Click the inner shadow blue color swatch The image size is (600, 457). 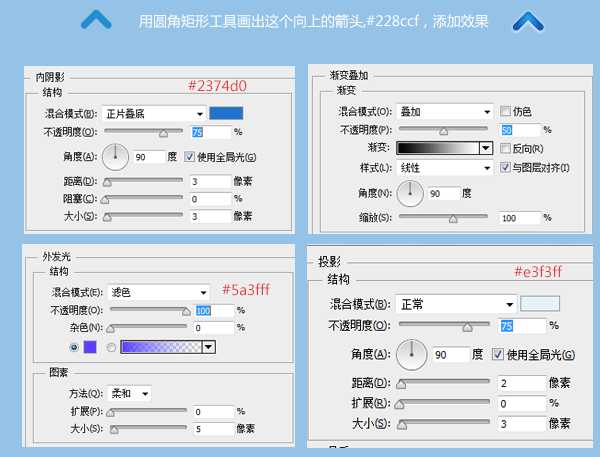point(226,113)
